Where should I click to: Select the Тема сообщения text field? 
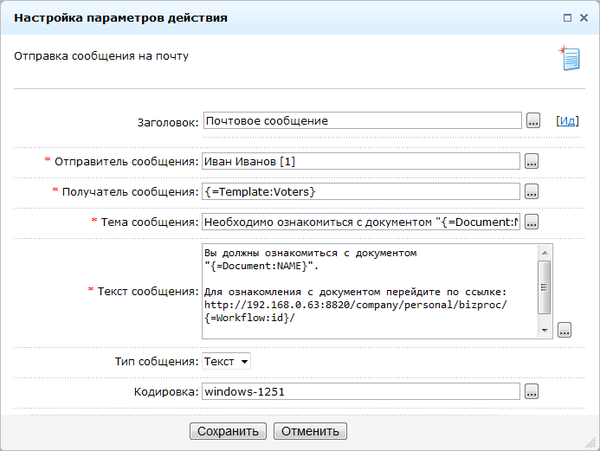pos(360,222)
